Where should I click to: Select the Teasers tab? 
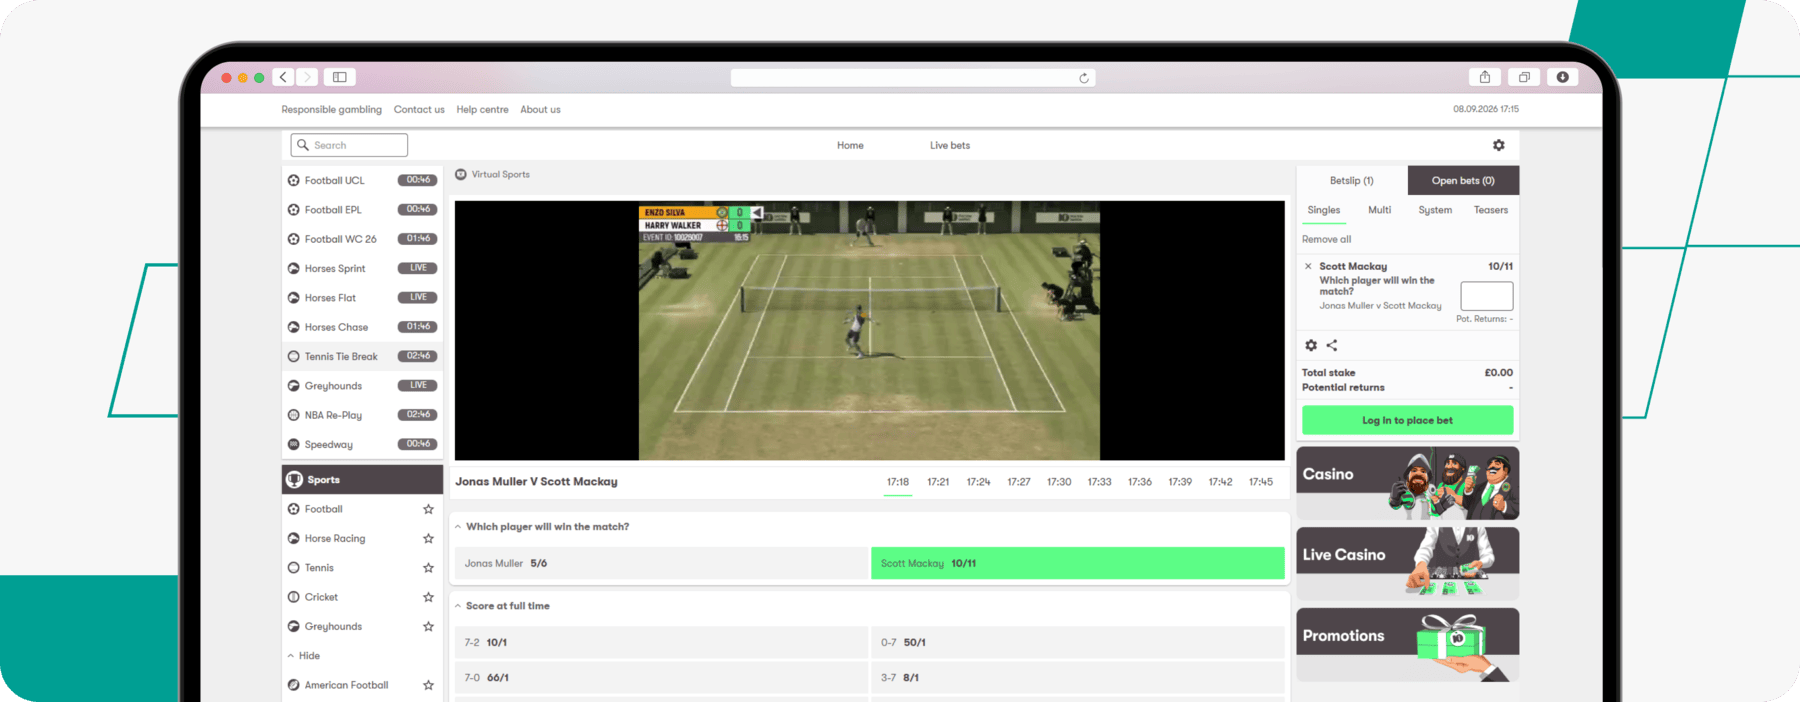[x=1491, y=211]
